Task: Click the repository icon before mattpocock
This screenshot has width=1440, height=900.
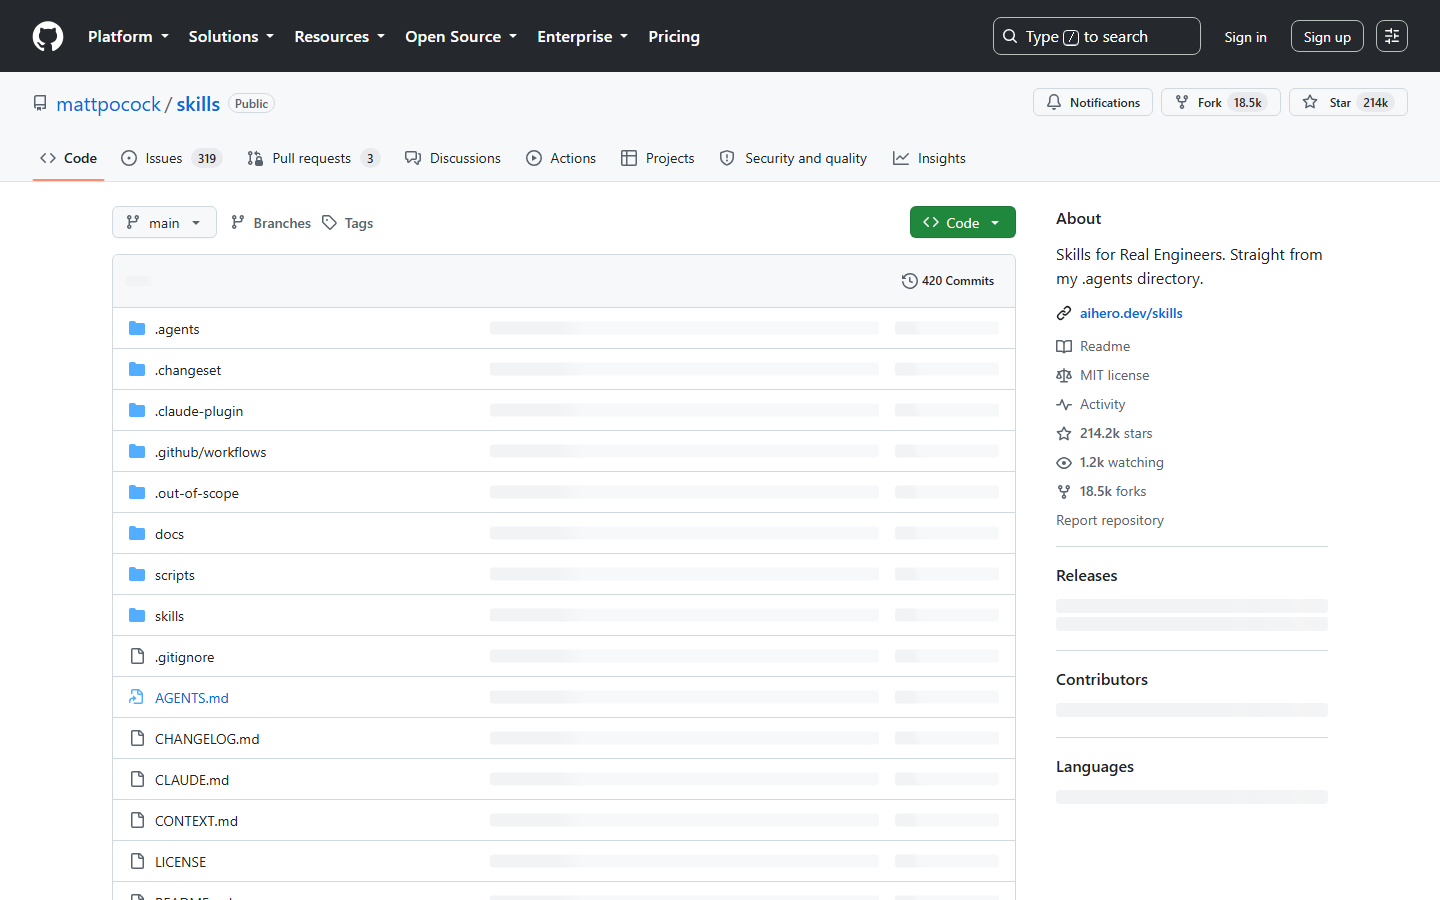Action: 40,103
